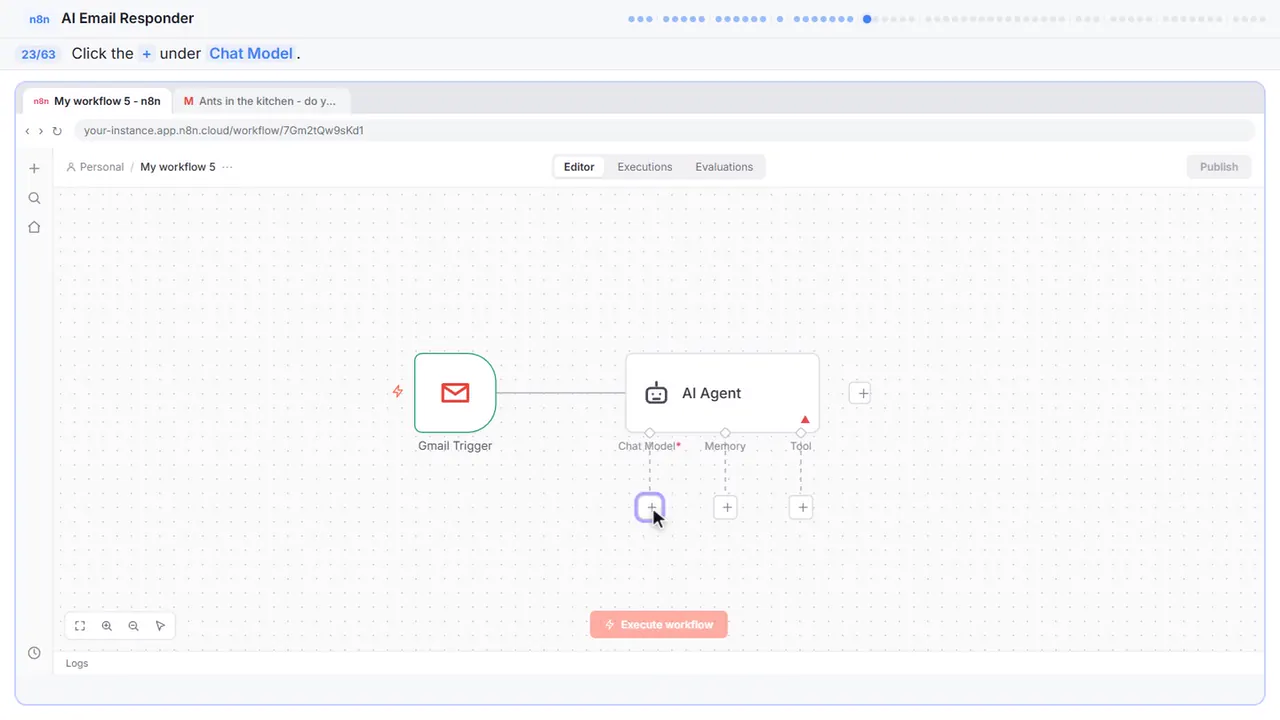Image resolution: width=1280 pixels, height=720 pixels.
Task: Zoom in on the workflow canvas
Action: (x=107, y=626)
